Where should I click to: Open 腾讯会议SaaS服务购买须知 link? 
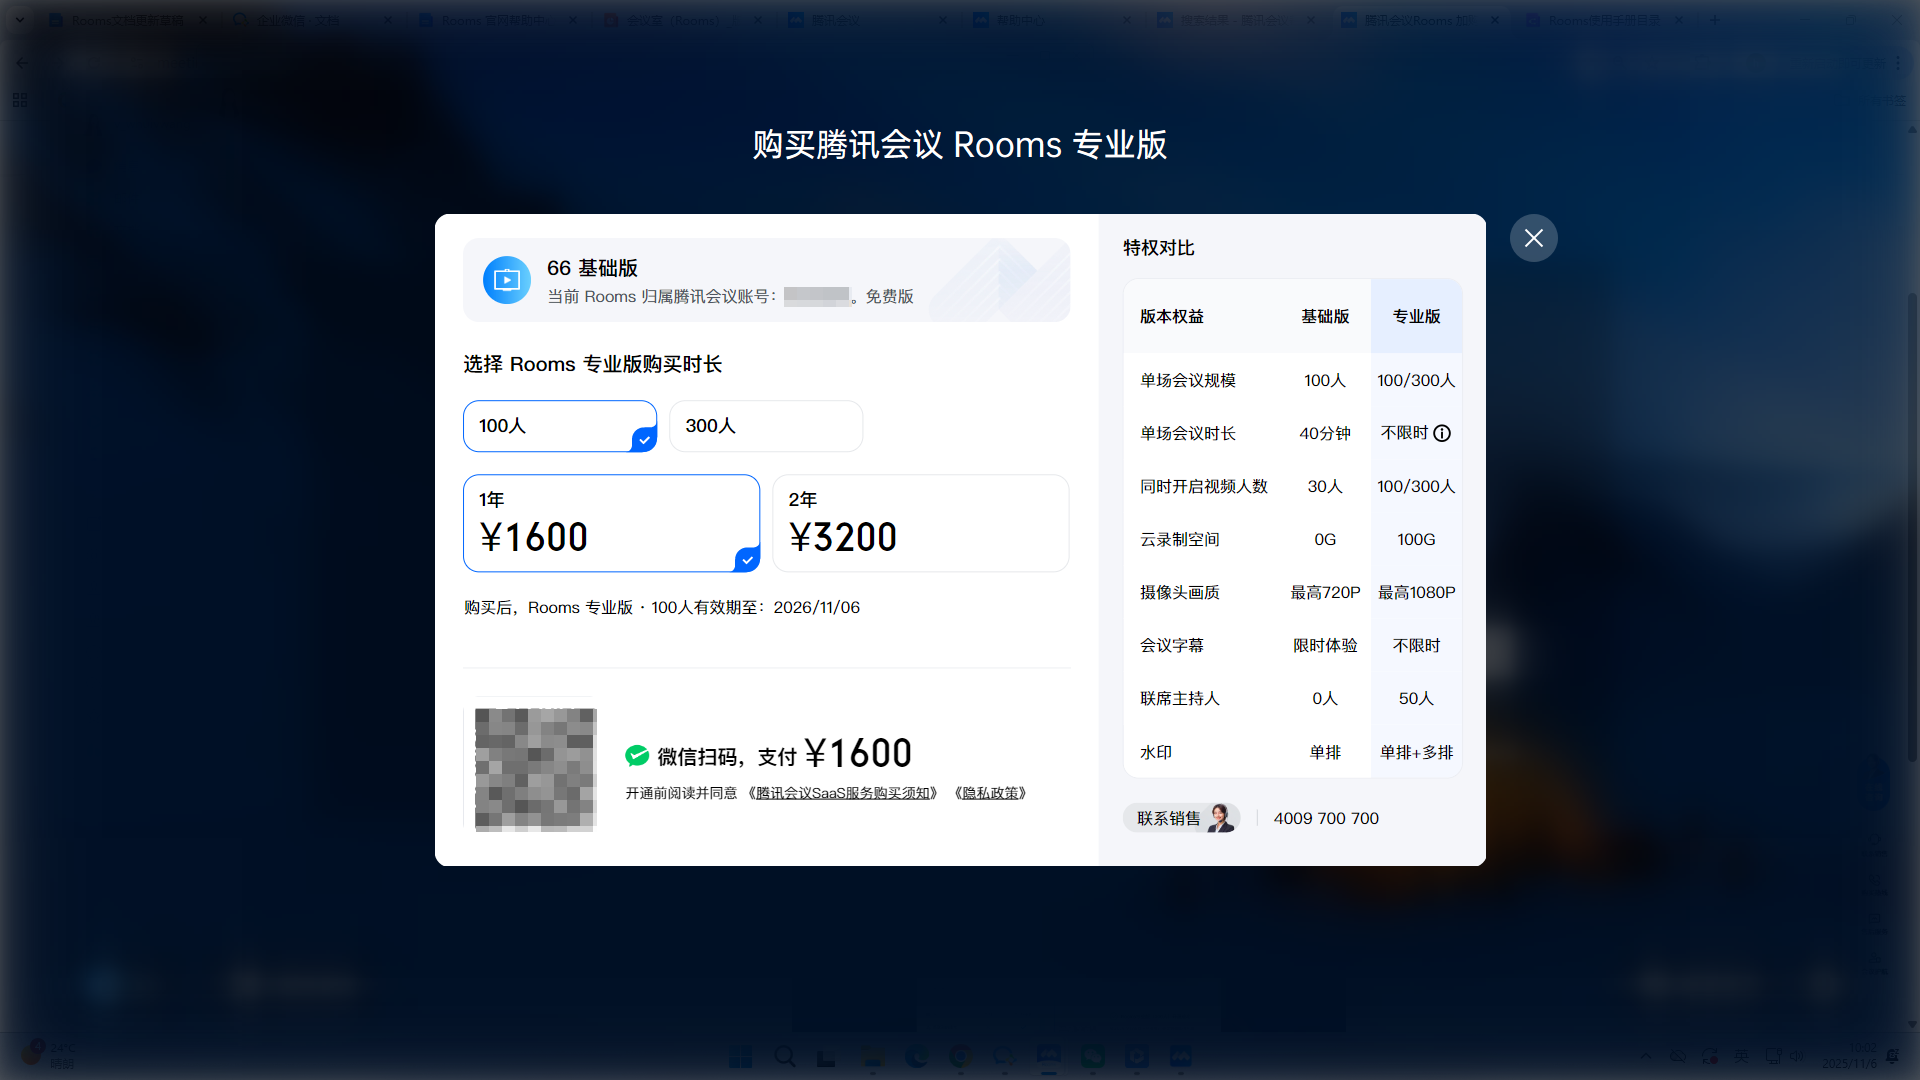point(843,793)
